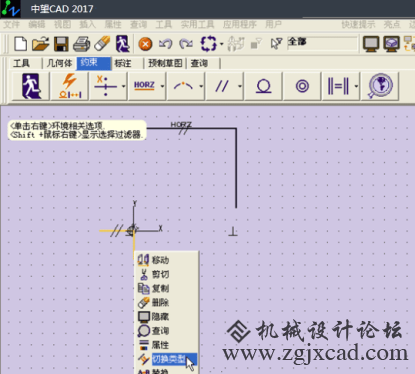415x374 pixels.
Task: Choose 复制 in the context menu
Action: point(167,288)
